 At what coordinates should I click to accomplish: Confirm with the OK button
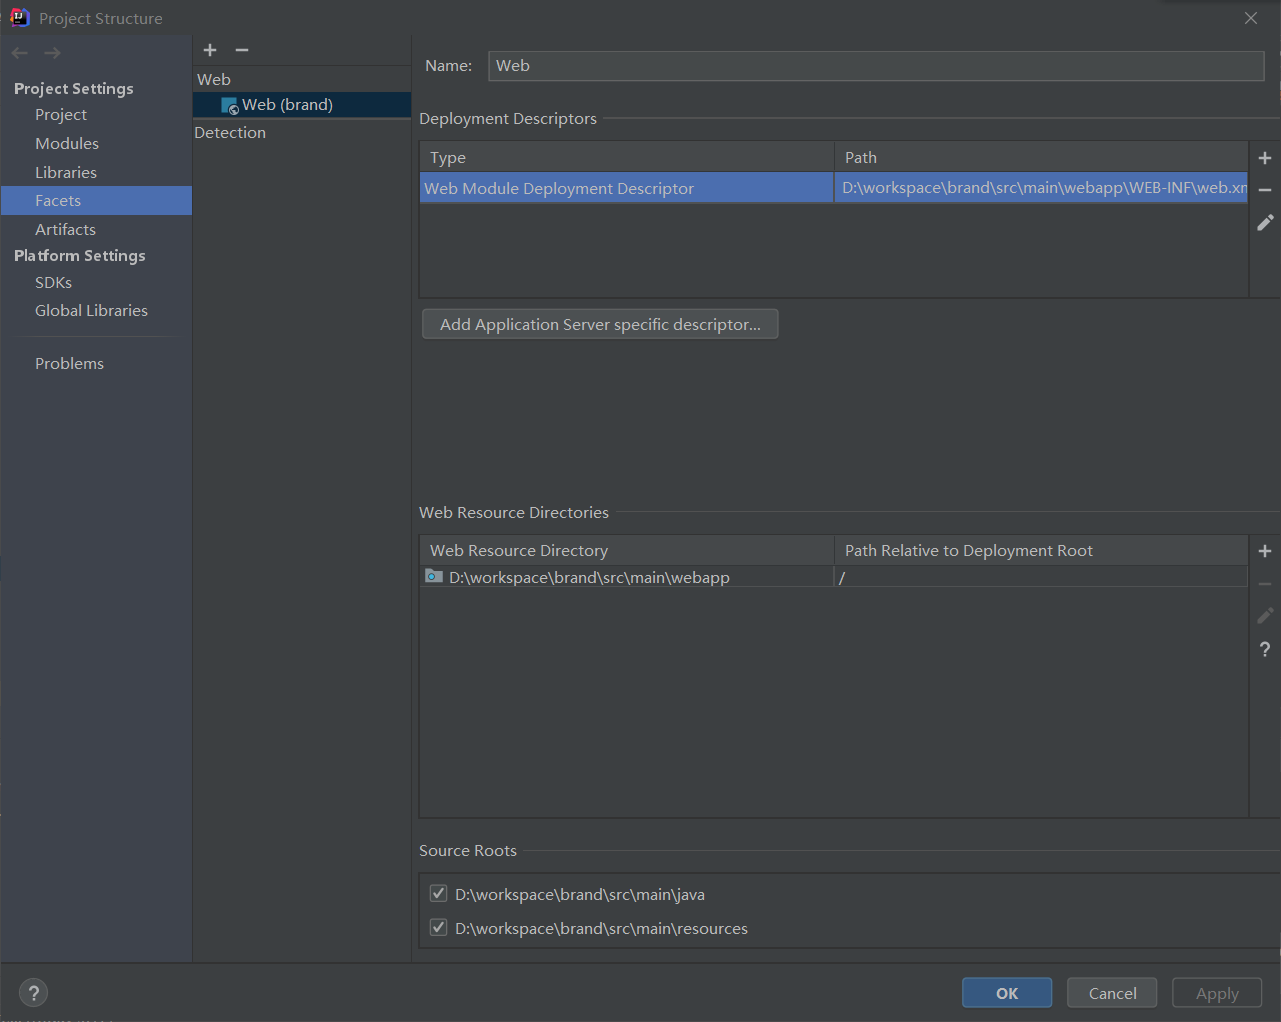pos(1007,993)
